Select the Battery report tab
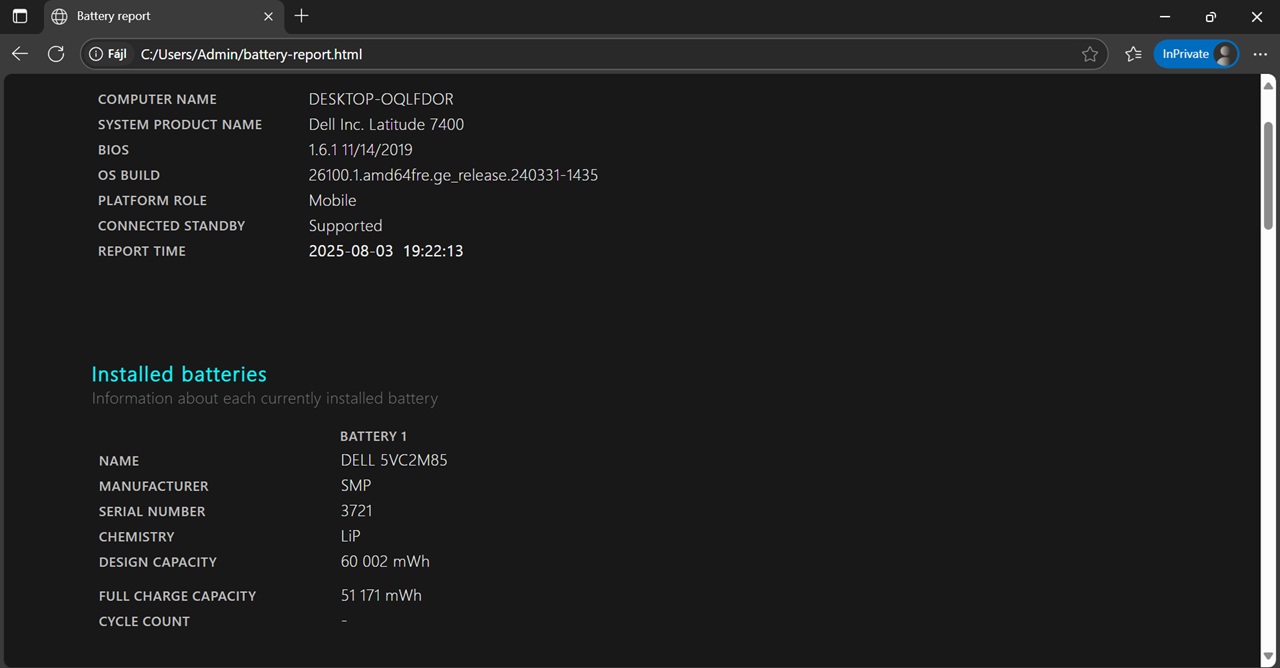 tap(164, 17)
